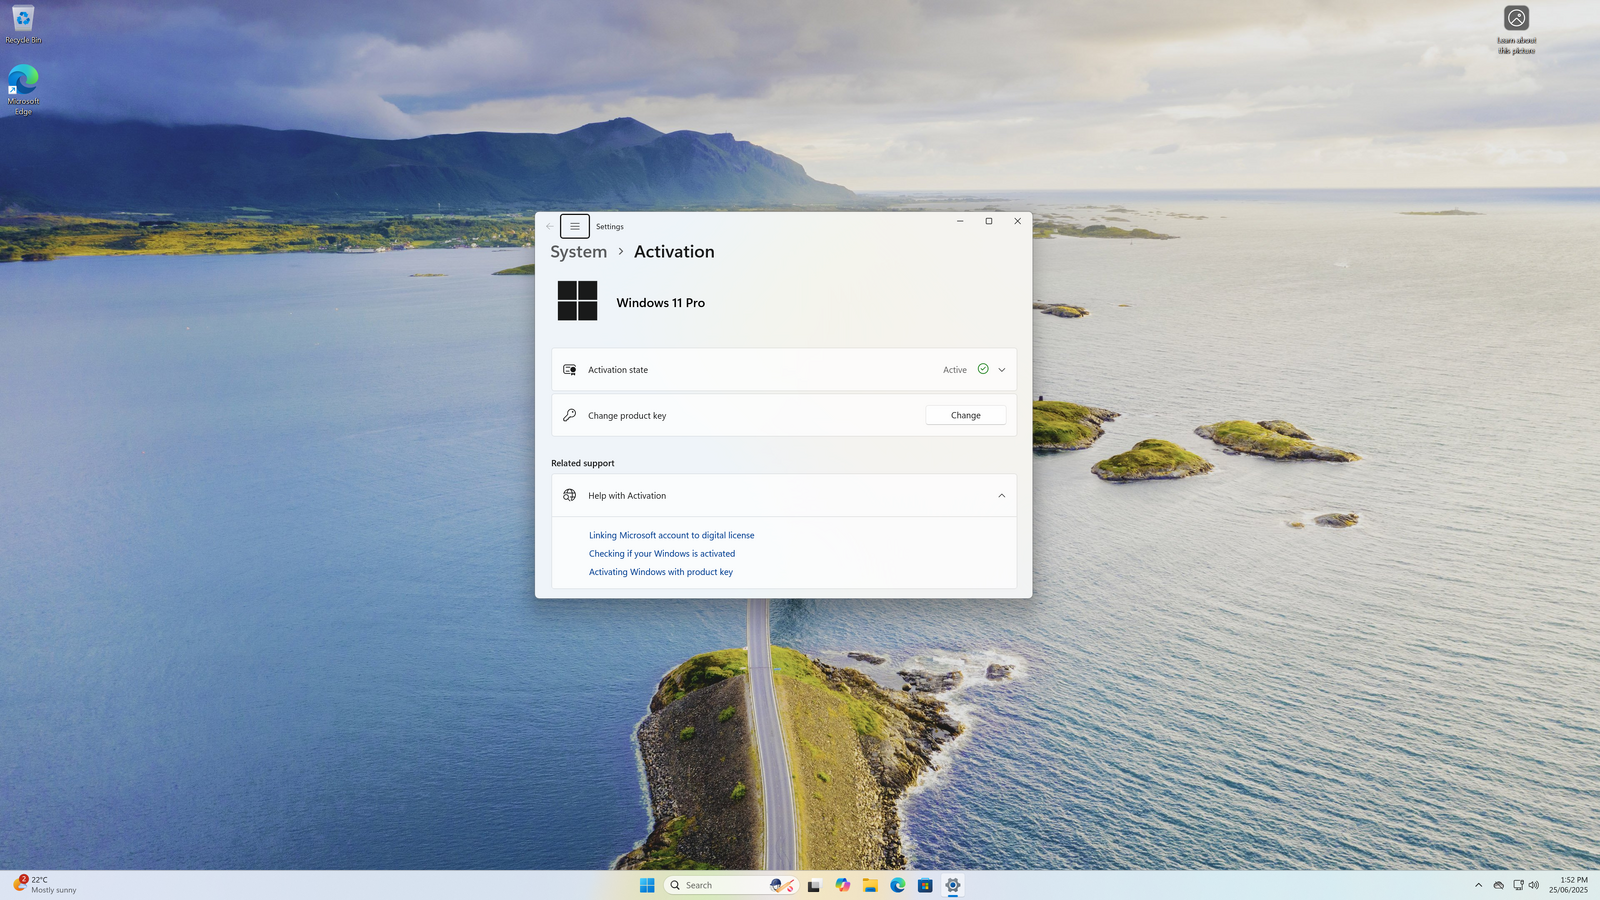Image resolution: width=1600 pixels, height=900 pixels.
Task: Click the Windows 11 Pro edition text
Action: [660, 303]
